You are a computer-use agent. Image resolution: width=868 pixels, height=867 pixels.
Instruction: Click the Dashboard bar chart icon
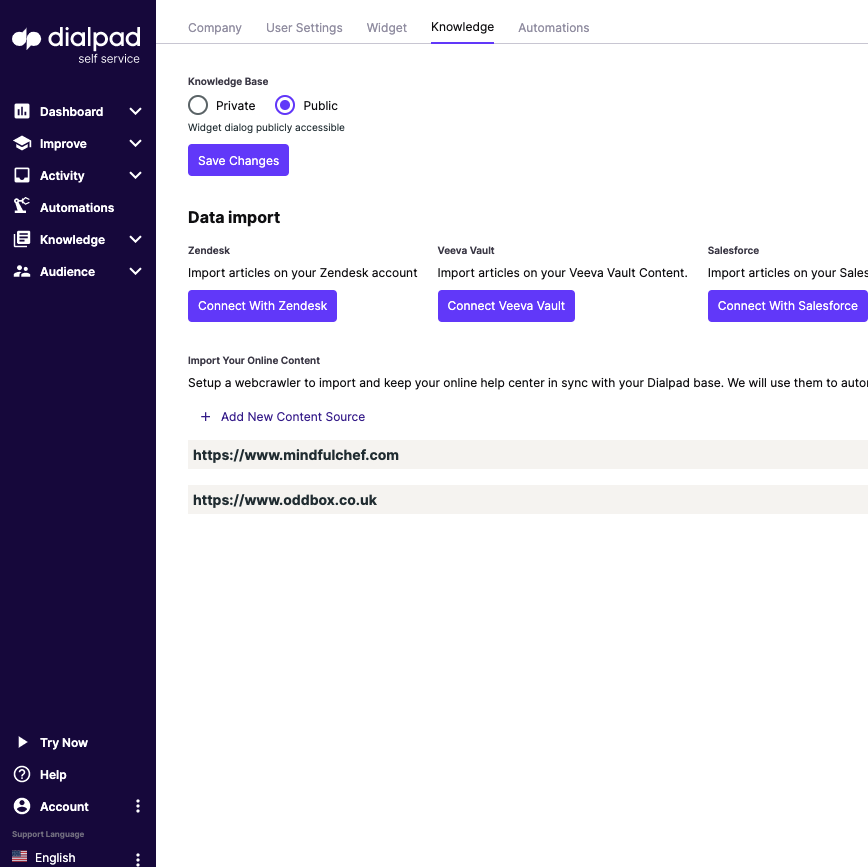coord(22,111)
